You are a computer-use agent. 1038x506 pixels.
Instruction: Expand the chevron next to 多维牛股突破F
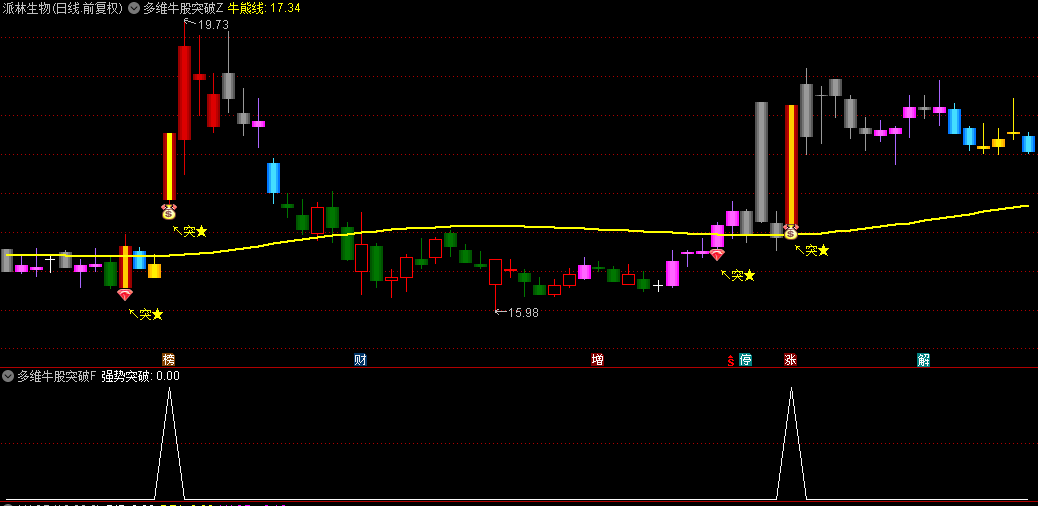click(8, 376)
